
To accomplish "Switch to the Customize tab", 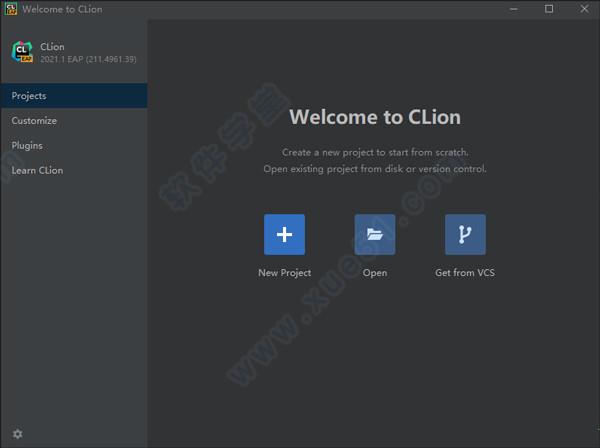I will click(74, 121).
